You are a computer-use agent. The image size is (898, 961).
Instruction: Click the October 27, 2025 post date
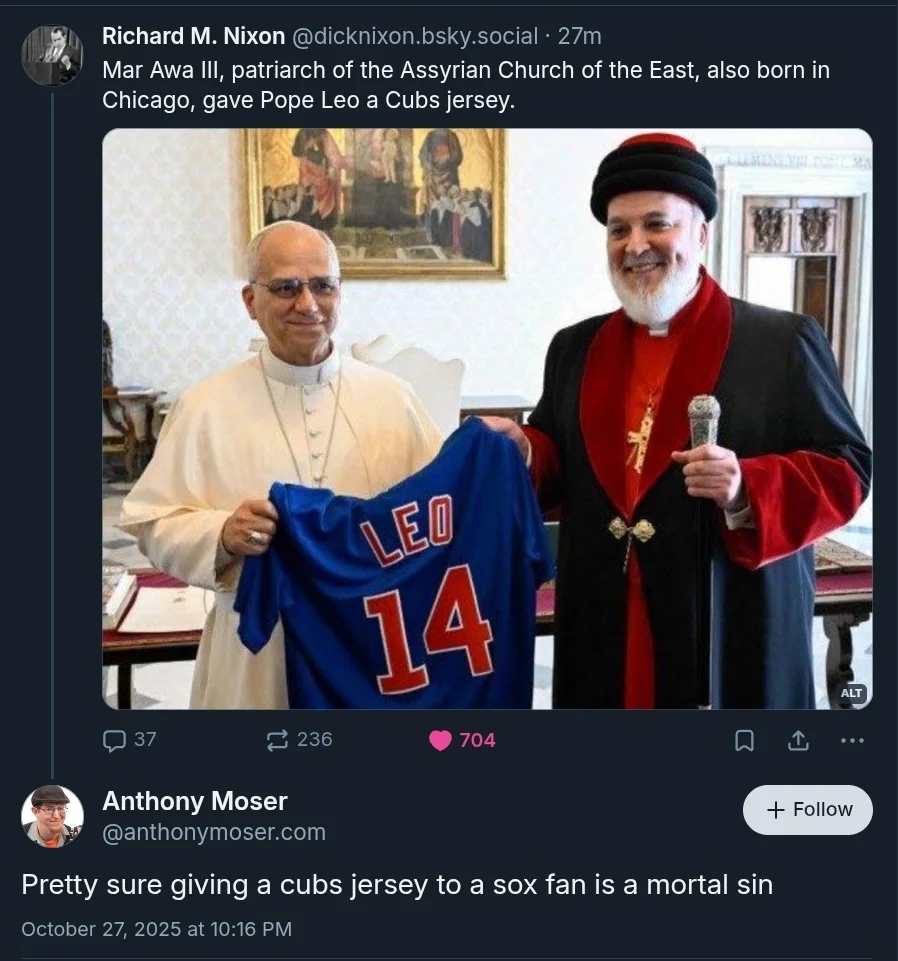tap(156, 929)
